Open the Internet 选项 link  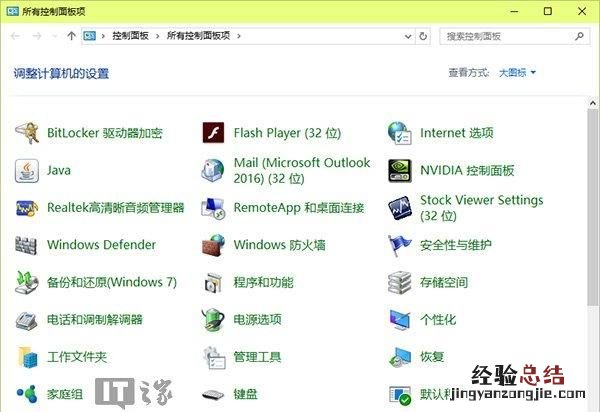click(457, 133)
